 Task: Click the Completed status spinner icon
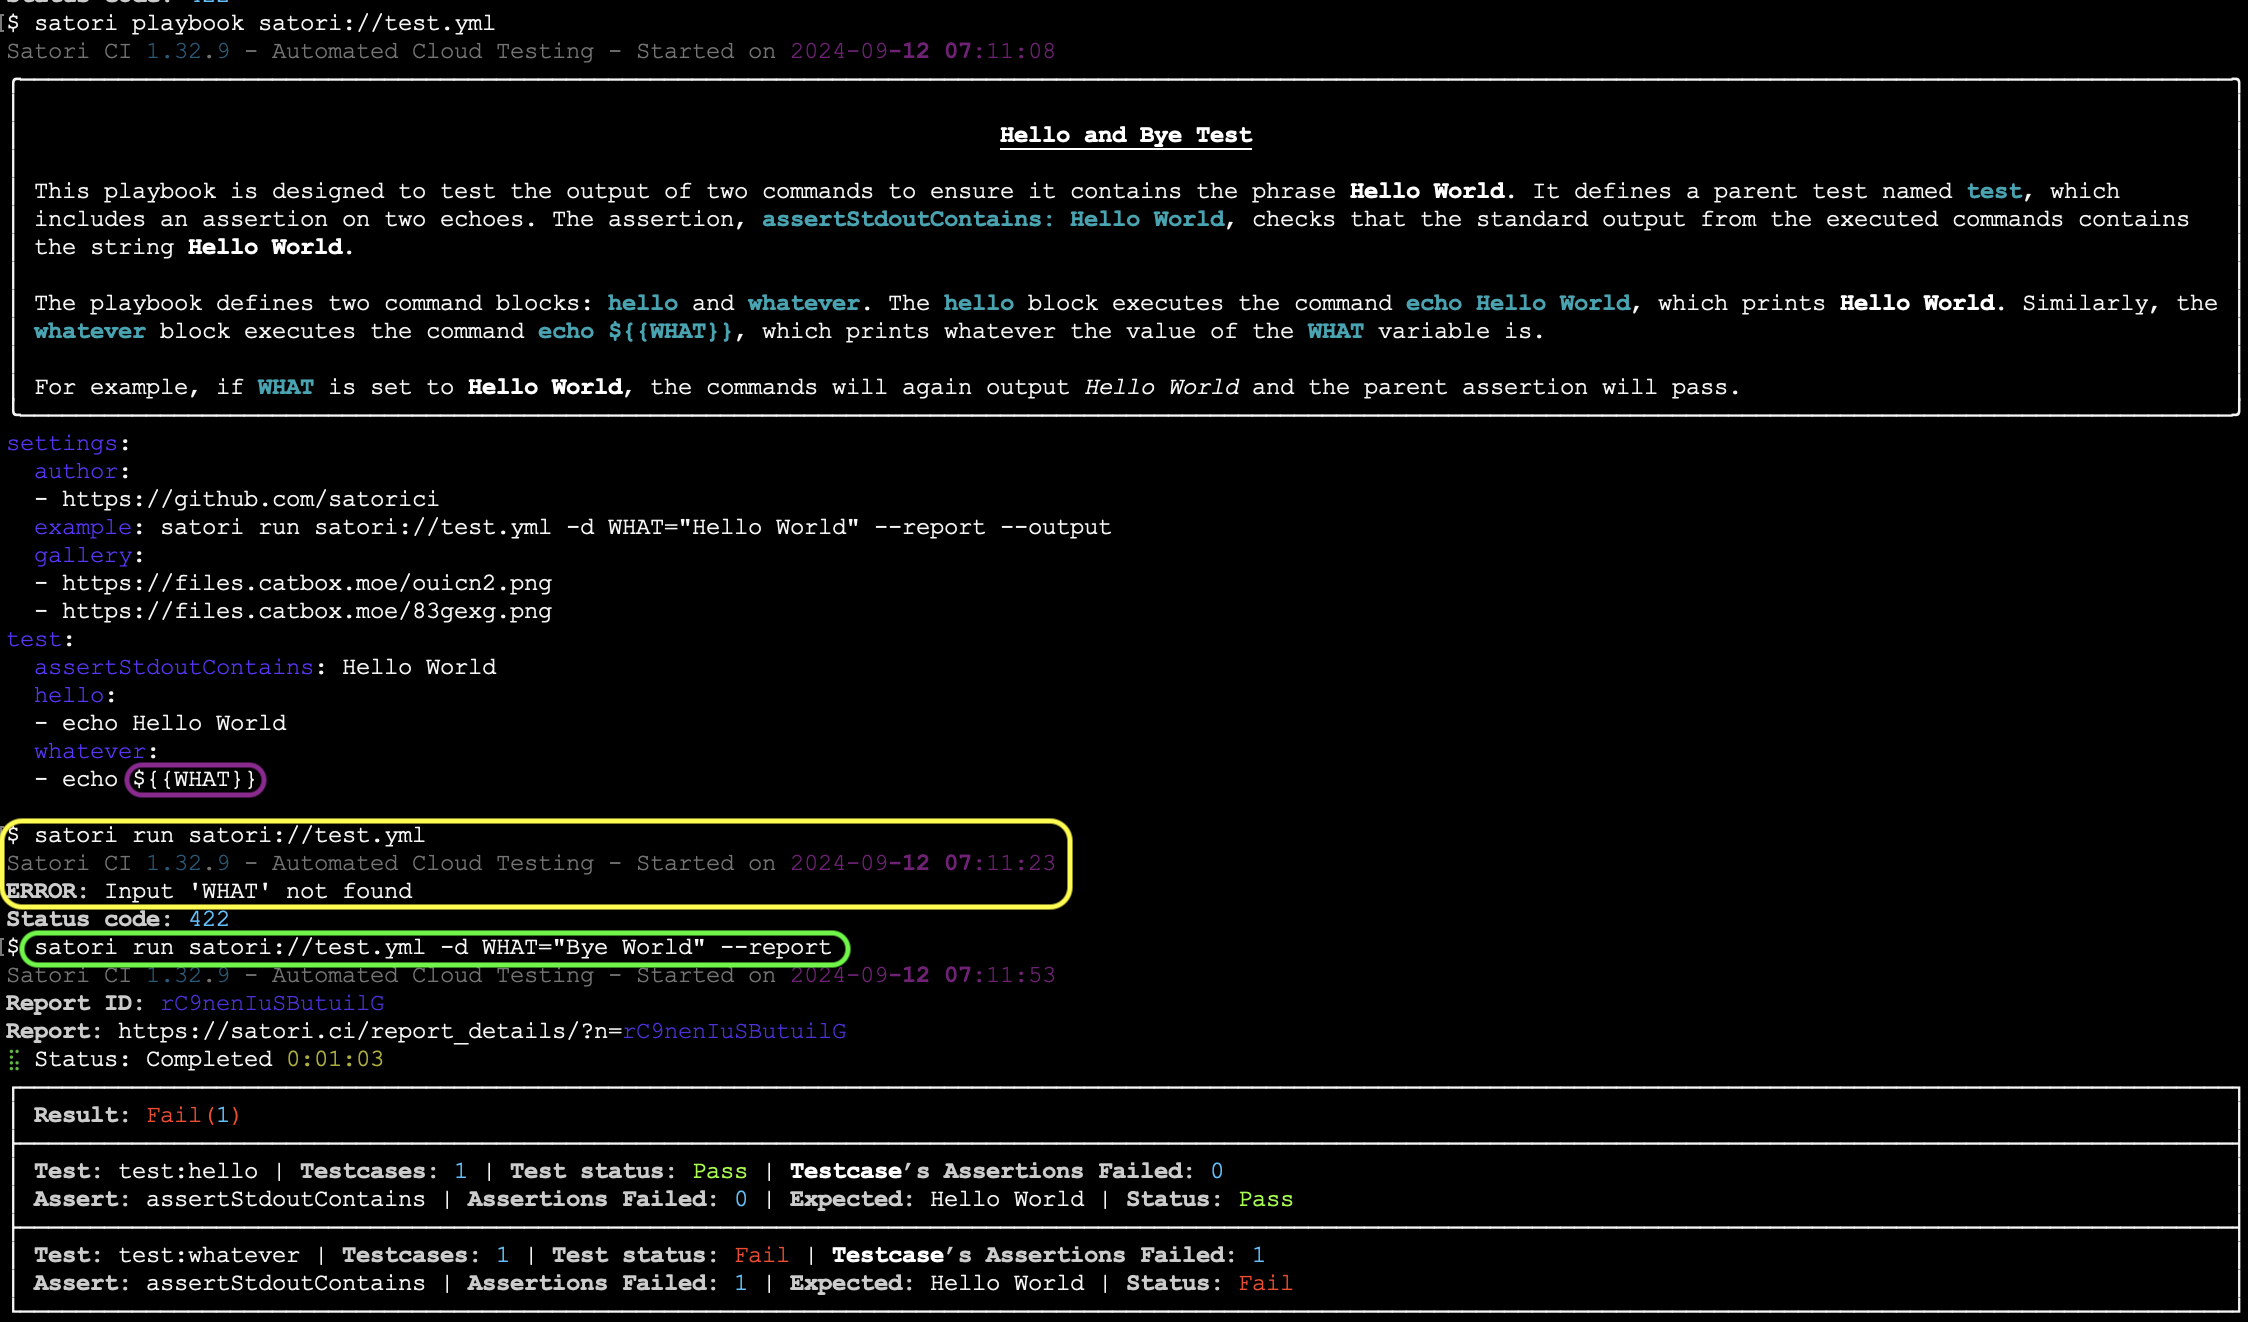click(x=14, y=1060)
